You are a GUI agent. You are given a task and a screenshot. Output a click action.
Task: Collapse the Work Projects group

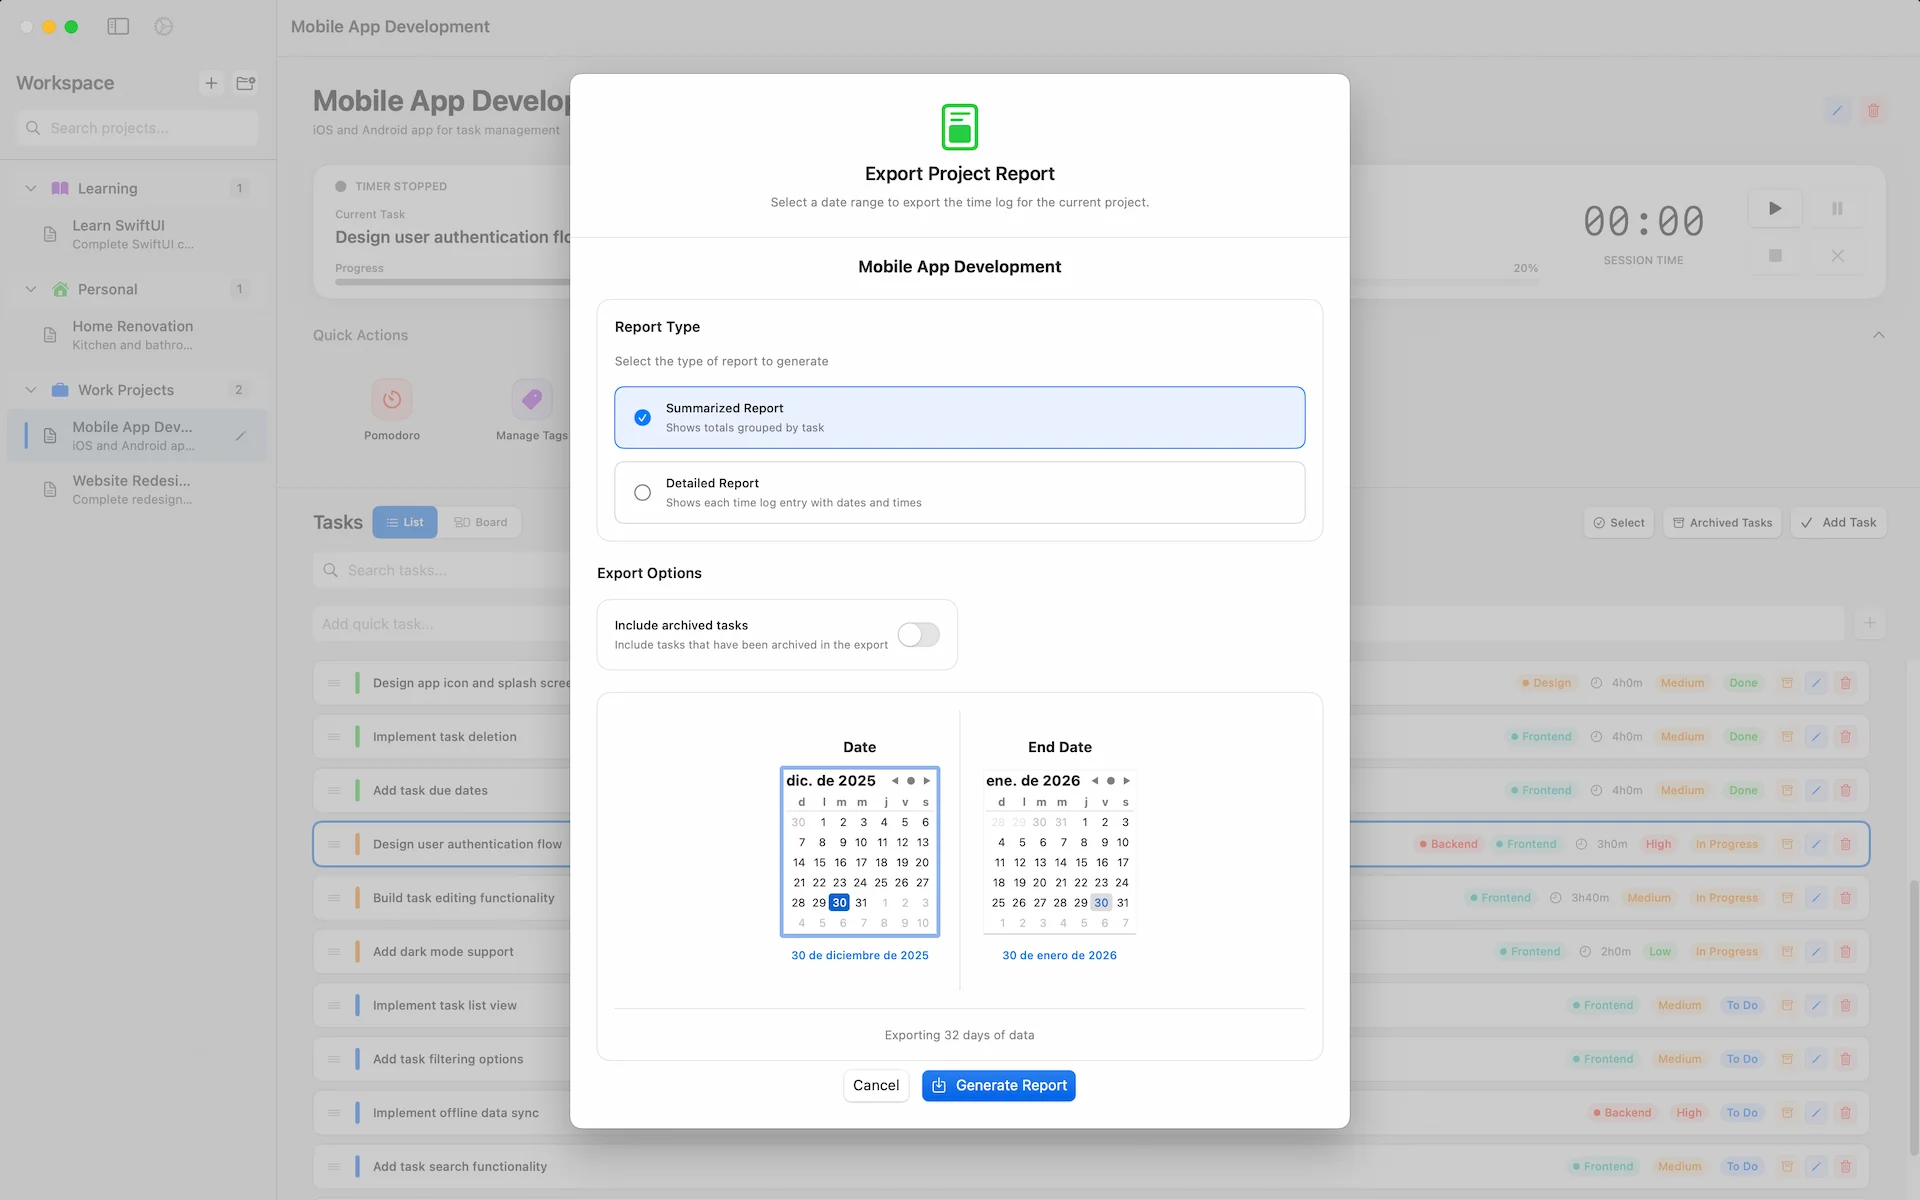pos(31,390)
